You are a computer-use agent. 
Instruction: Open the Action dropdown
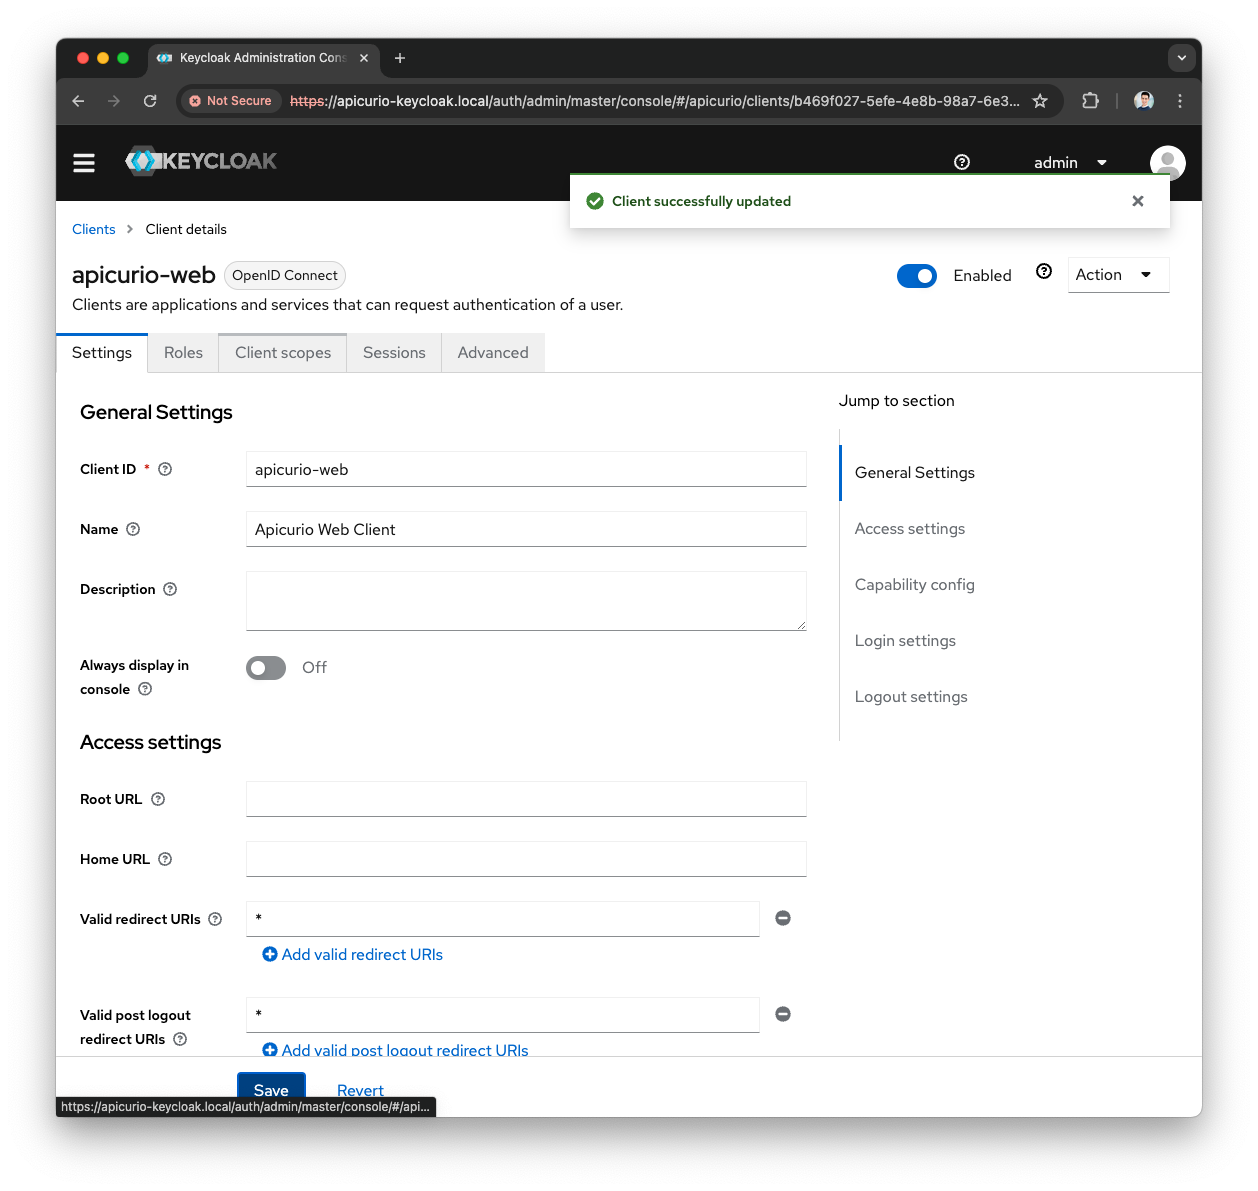point(1117,274)
